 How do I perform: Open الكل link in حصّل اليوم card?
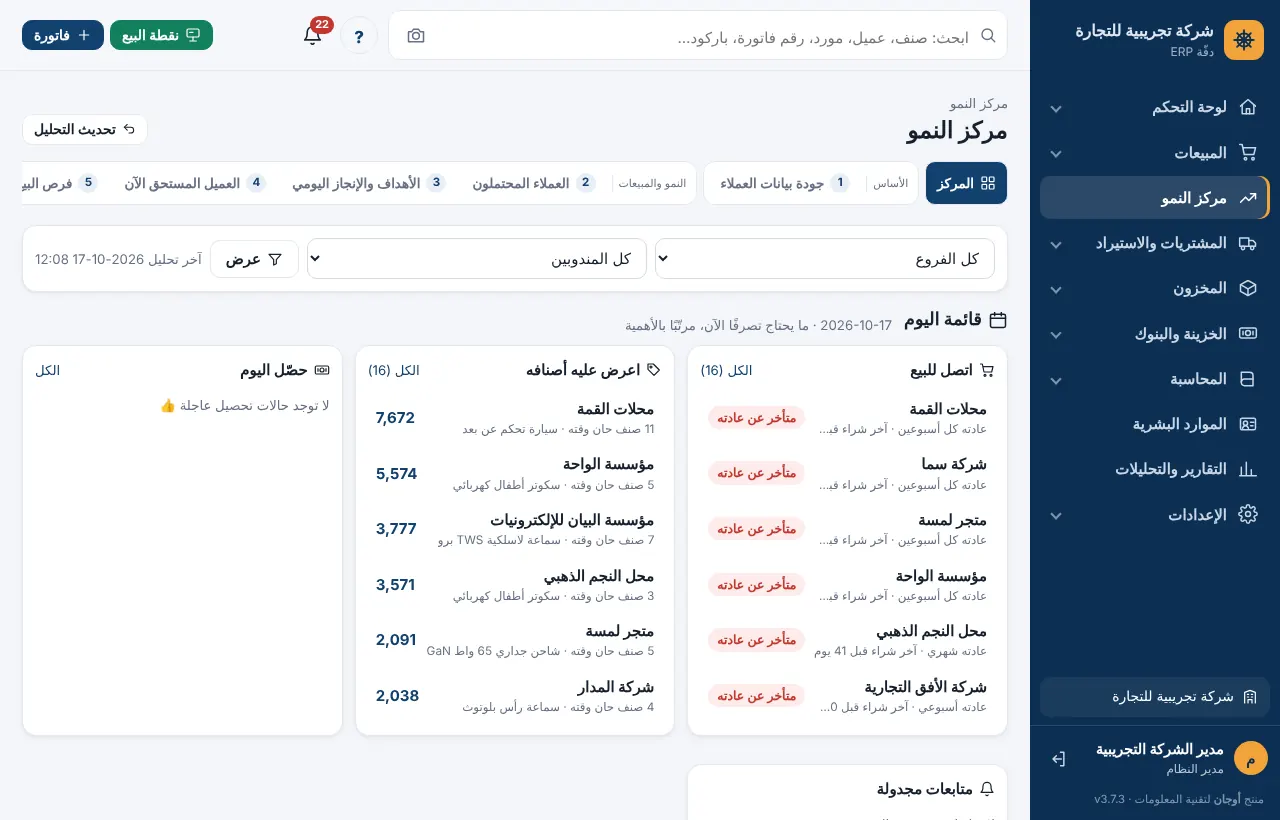coord(48,370)
